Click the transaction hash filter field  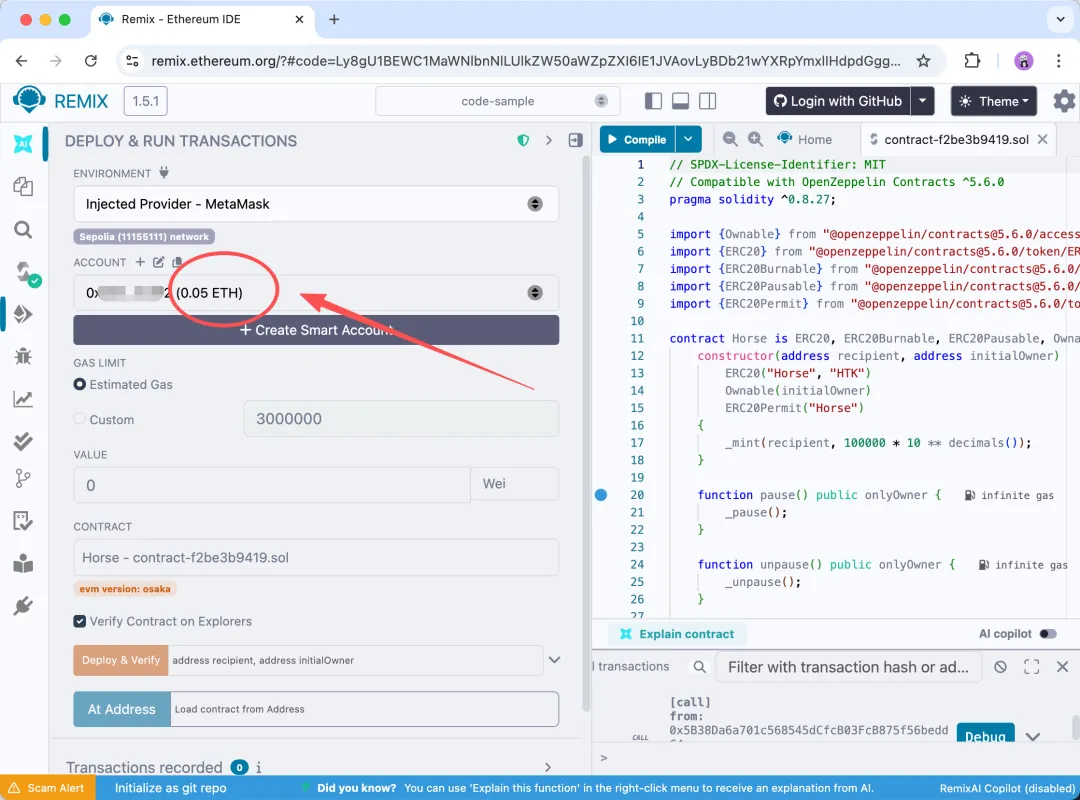coord(849,667)
